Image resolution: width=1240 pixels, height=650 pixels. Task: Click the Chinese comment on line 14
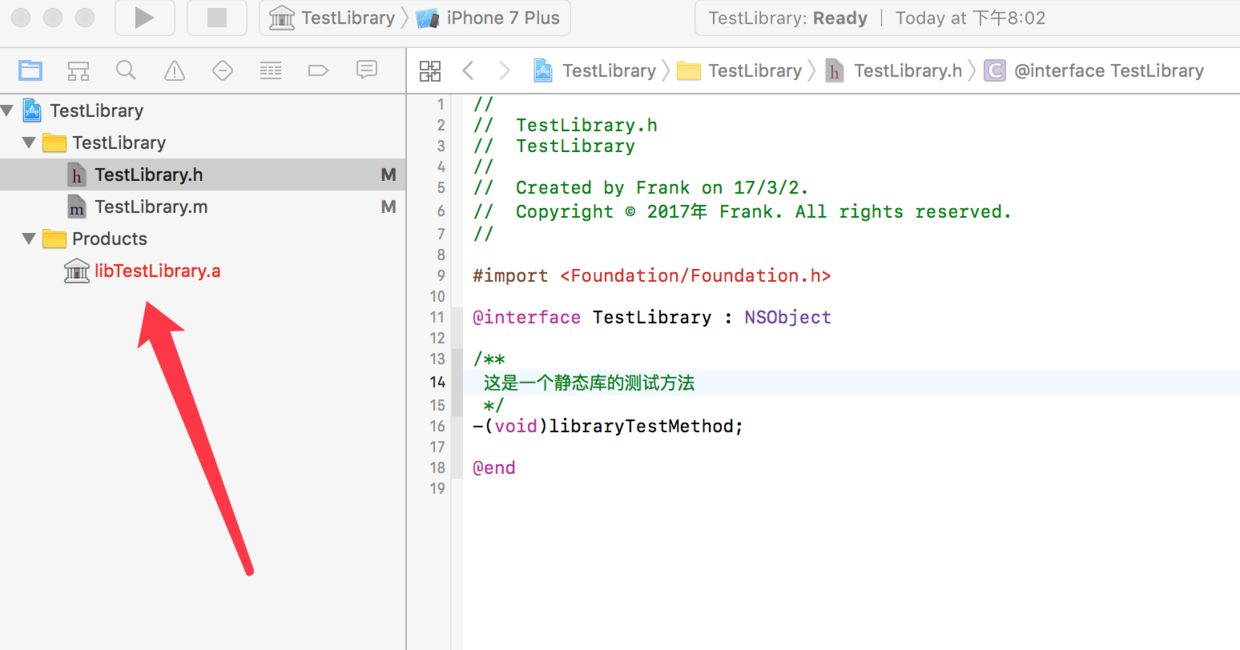coord(589,382)
